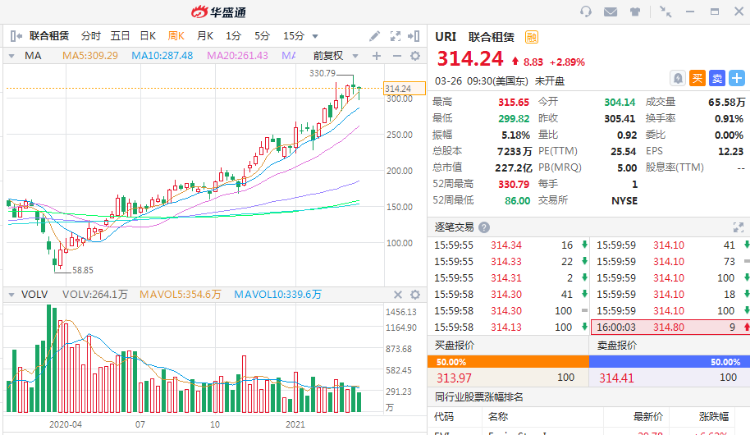Click MAVOL5:354.6万 label
The width and height of the screenshot is (750, 435).
180,294
